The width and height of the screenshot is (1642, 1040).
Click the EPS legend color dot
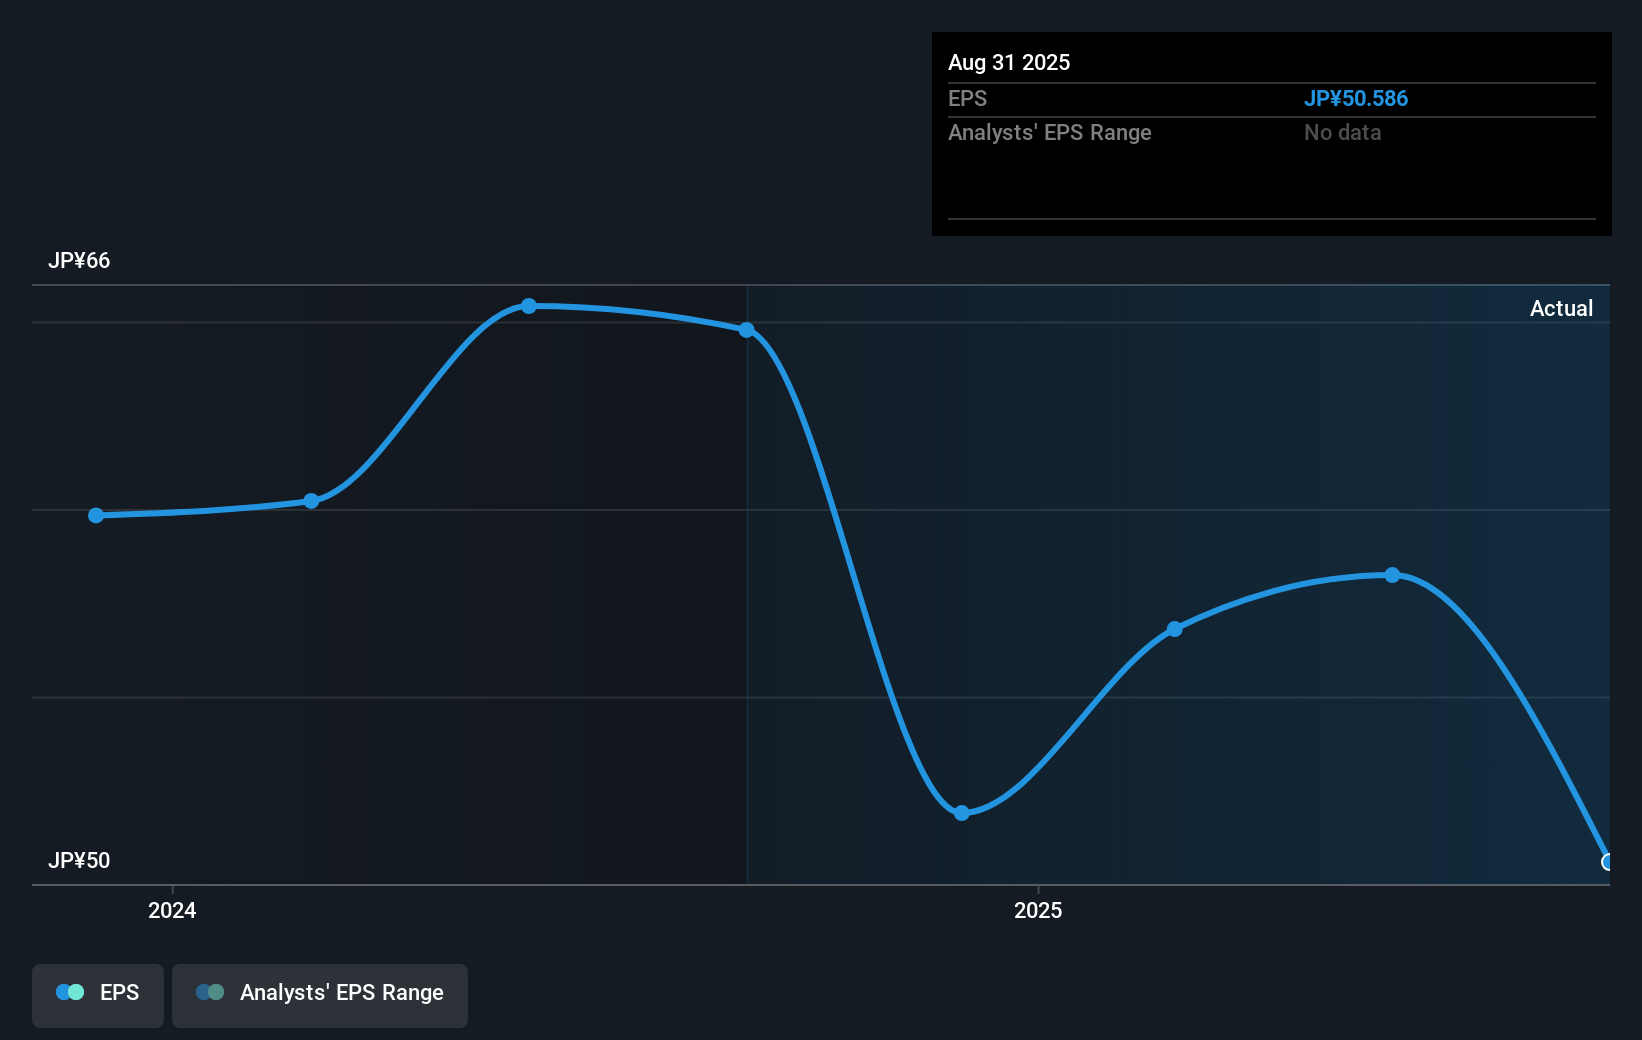[69, 992]
